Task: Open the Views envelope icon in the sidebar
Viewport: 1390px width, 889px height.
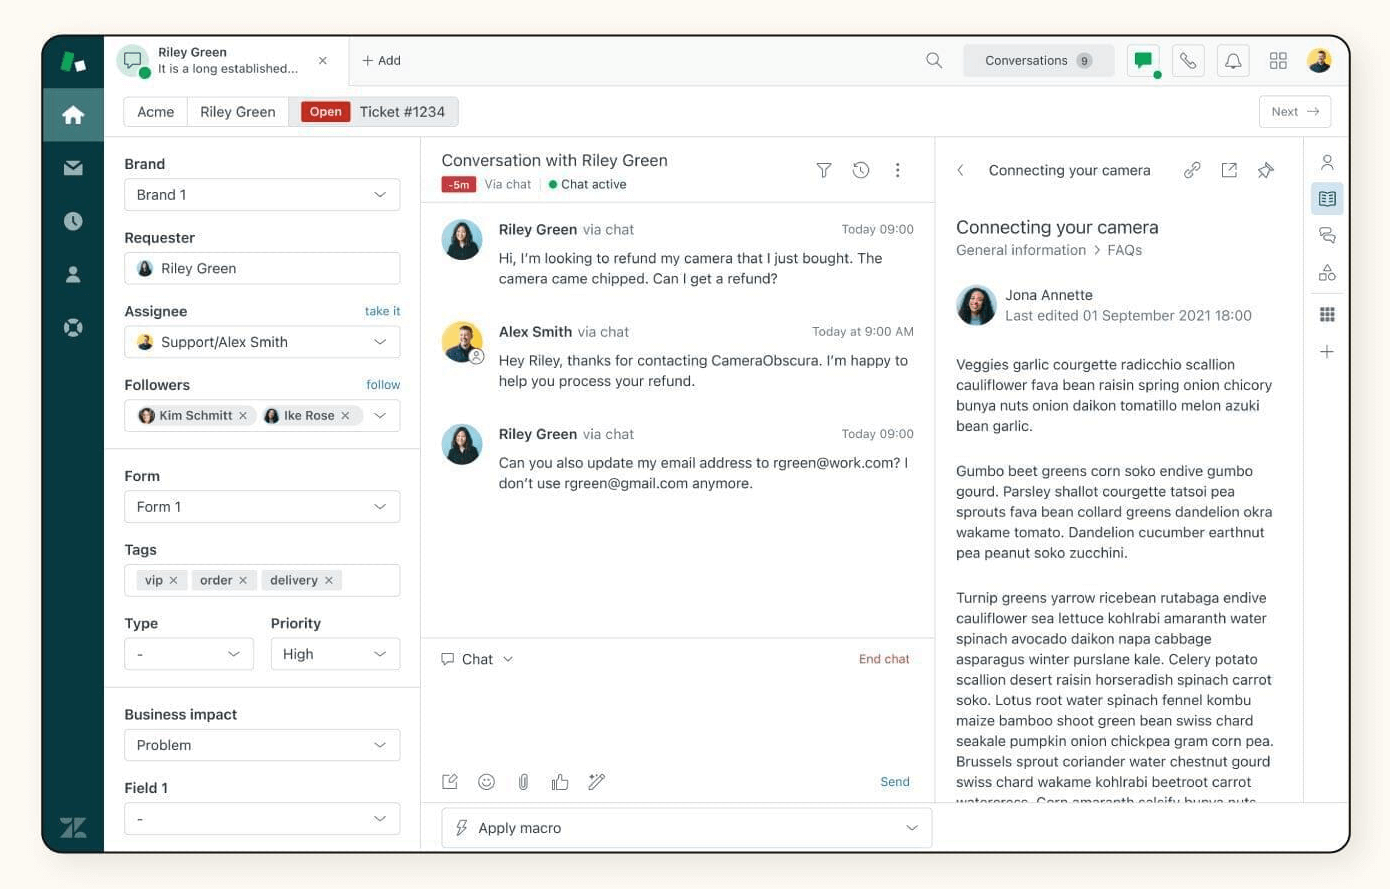Action: [x=73, y=168]
